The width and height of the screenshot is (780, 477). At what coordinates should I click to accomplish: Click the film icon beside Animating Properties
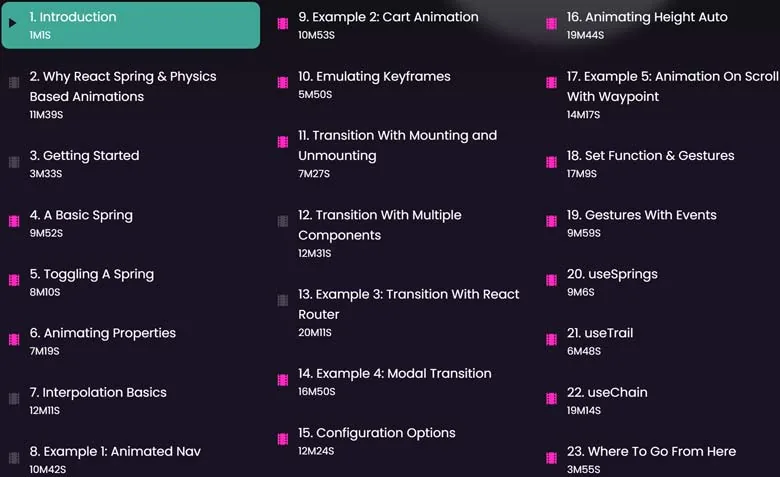coord(14,339)
